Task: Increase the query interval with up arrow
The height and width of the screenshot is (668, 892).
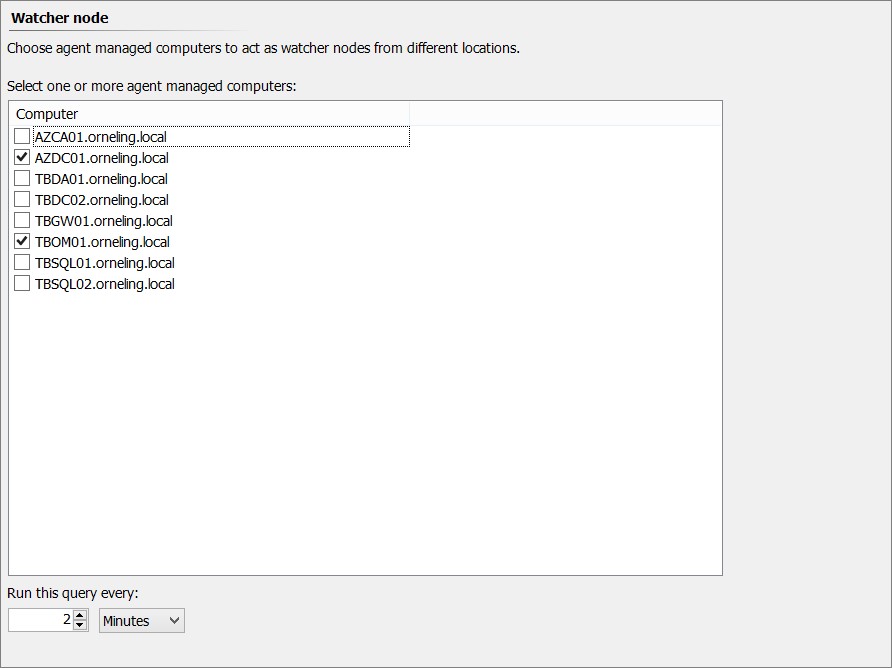Action: (80, 615)
